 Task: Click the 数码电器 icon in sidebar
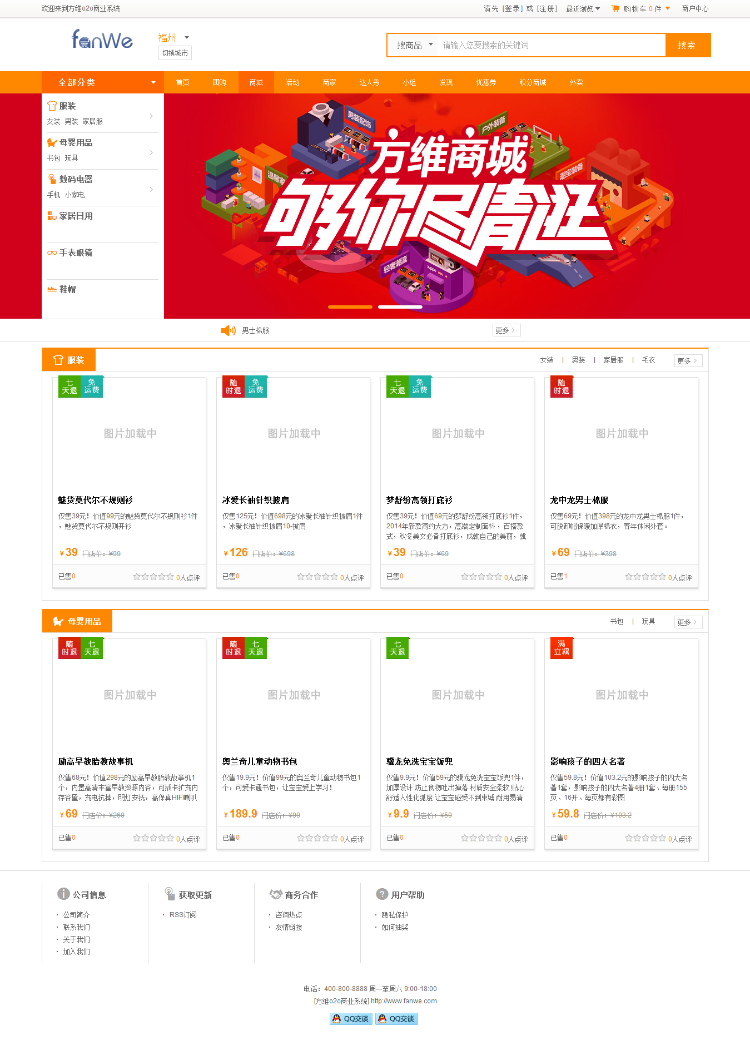tap(52, 179)
